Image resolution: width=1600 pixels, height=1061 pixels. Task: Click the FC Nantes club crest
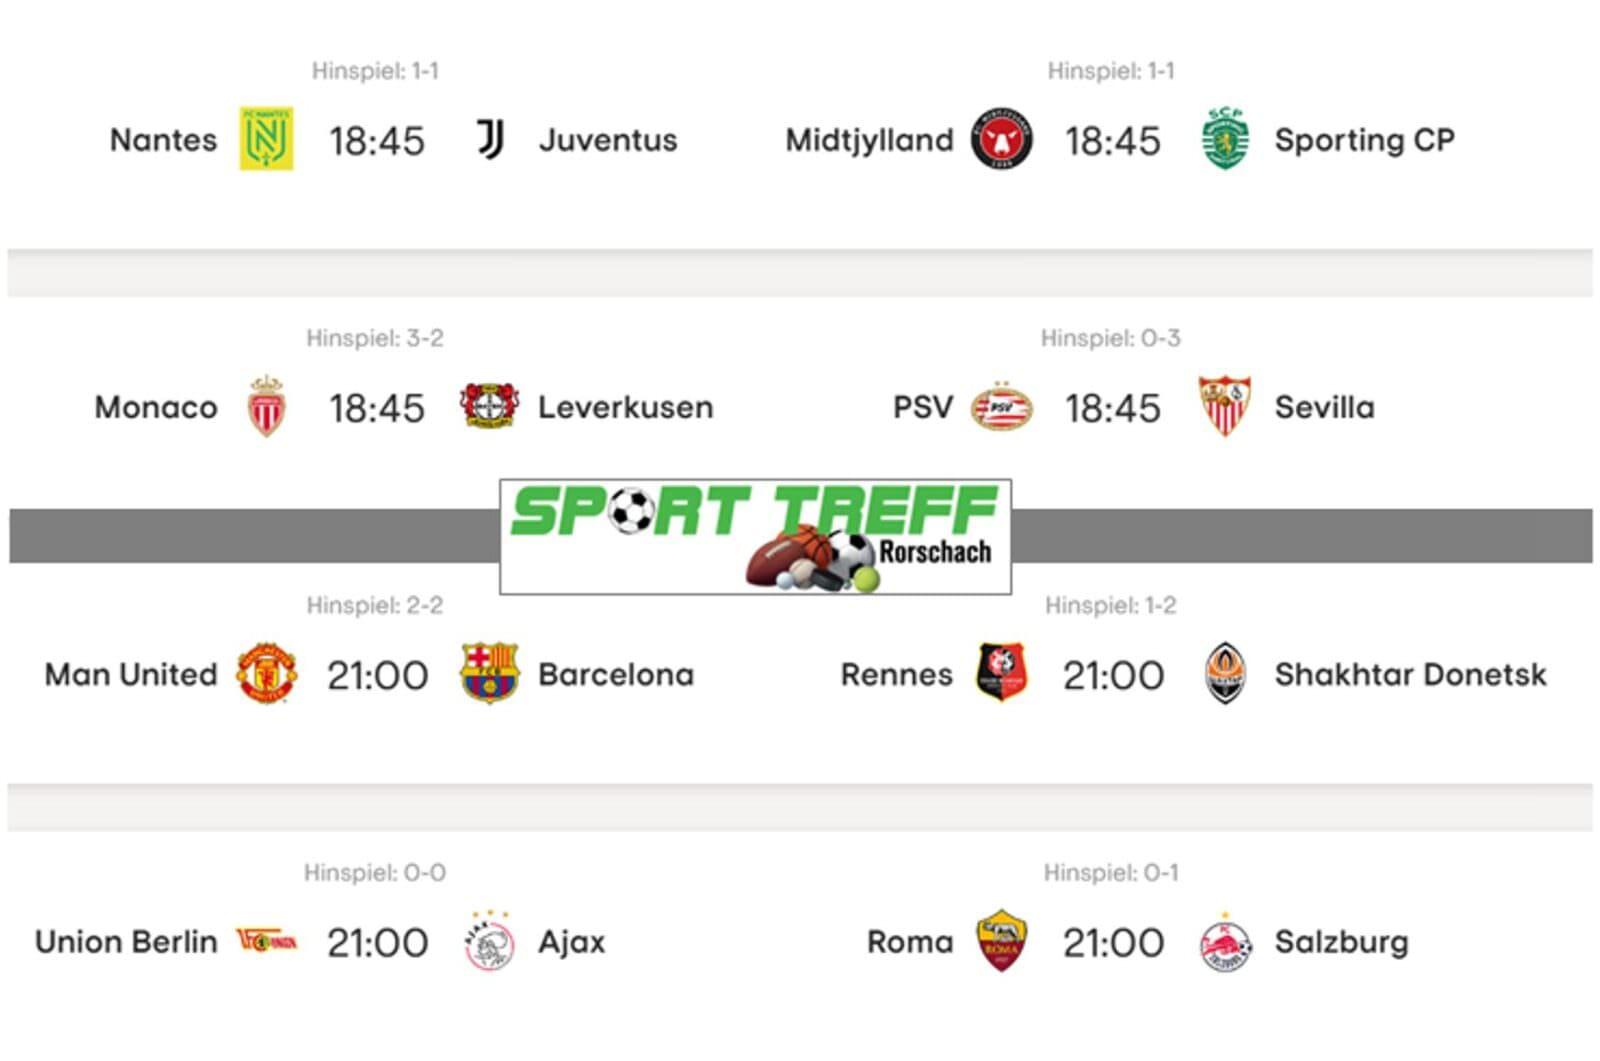click(266, 139)
